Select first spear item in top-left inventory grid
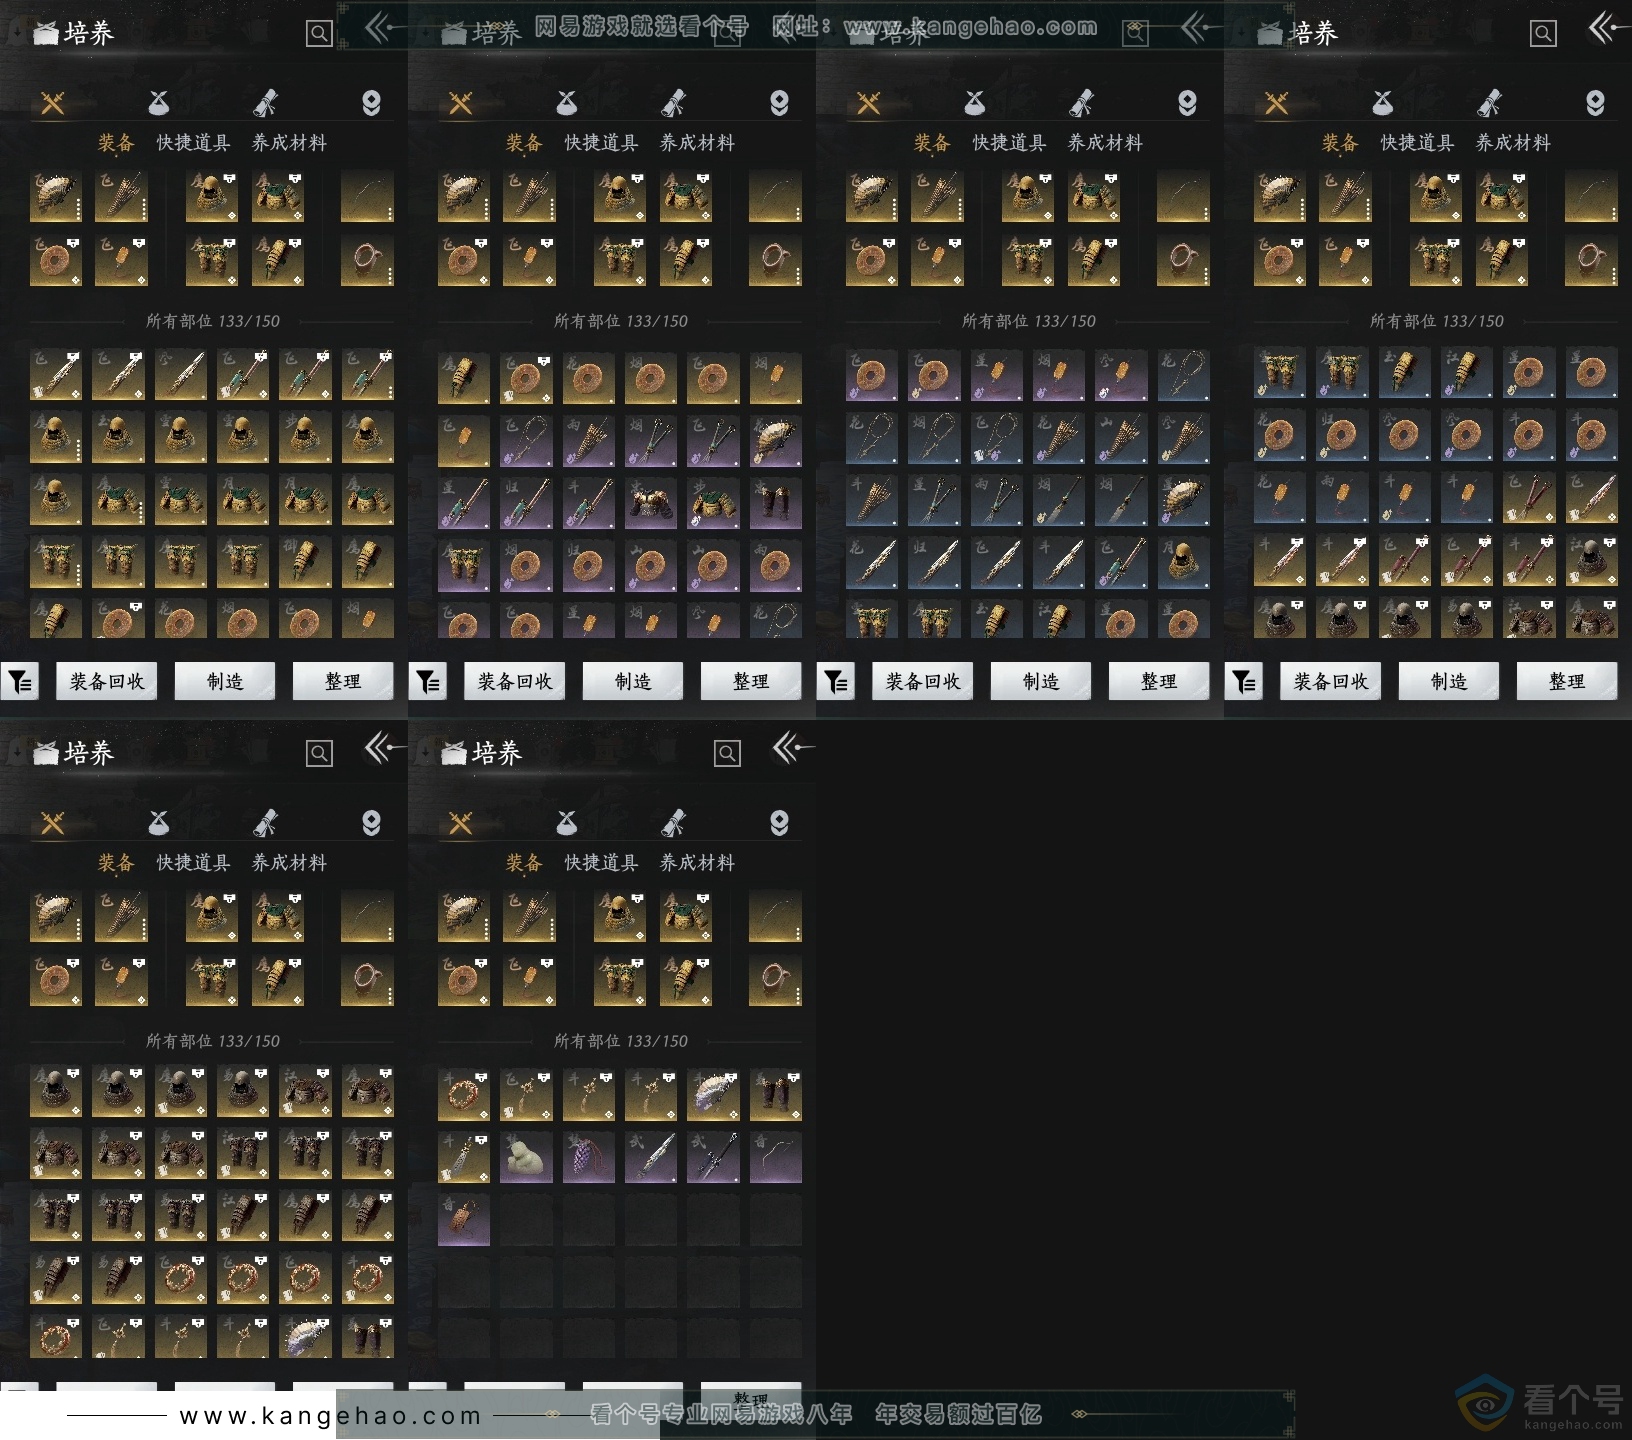 56,375
